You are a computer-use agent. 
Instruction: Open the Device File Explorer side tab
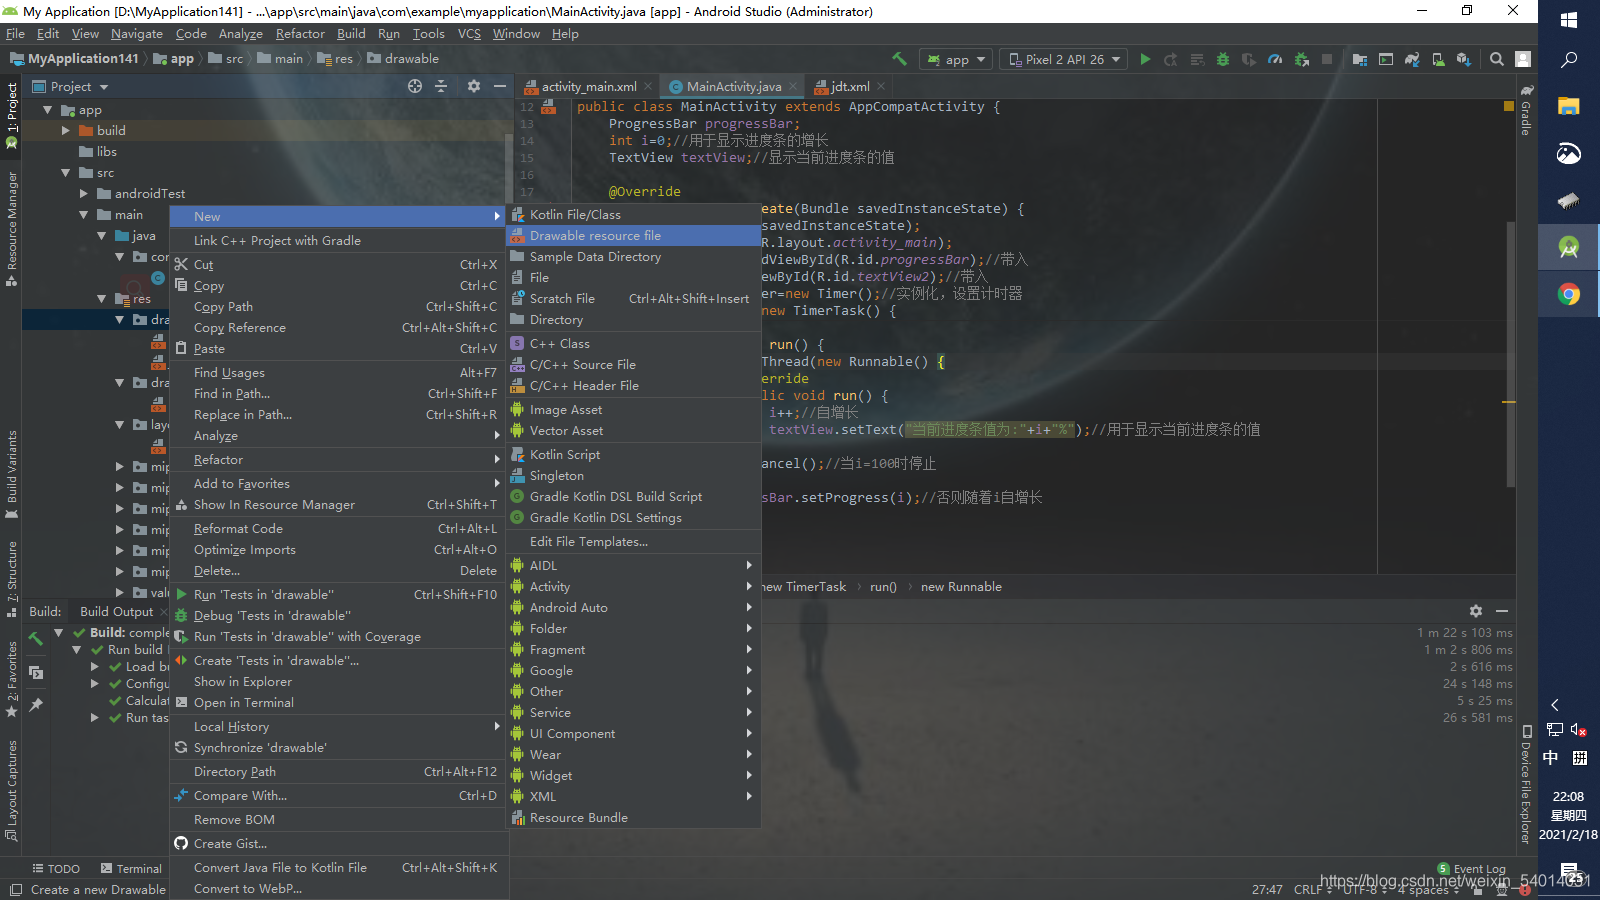pos(1526,785)
